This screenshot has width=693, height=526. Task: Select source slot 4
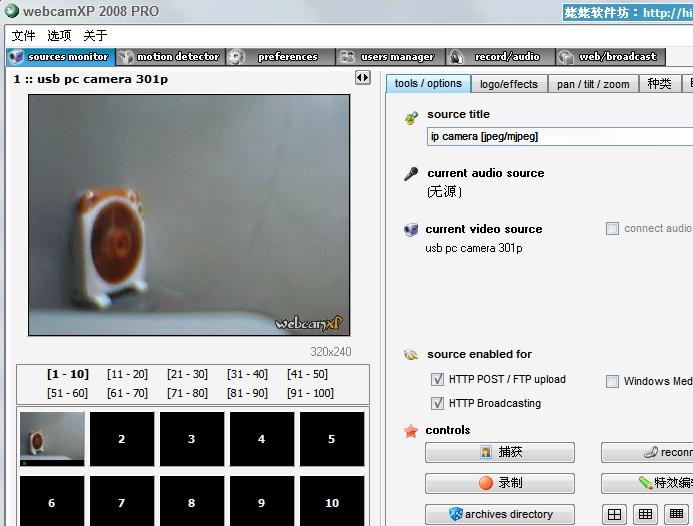(262, 439)
